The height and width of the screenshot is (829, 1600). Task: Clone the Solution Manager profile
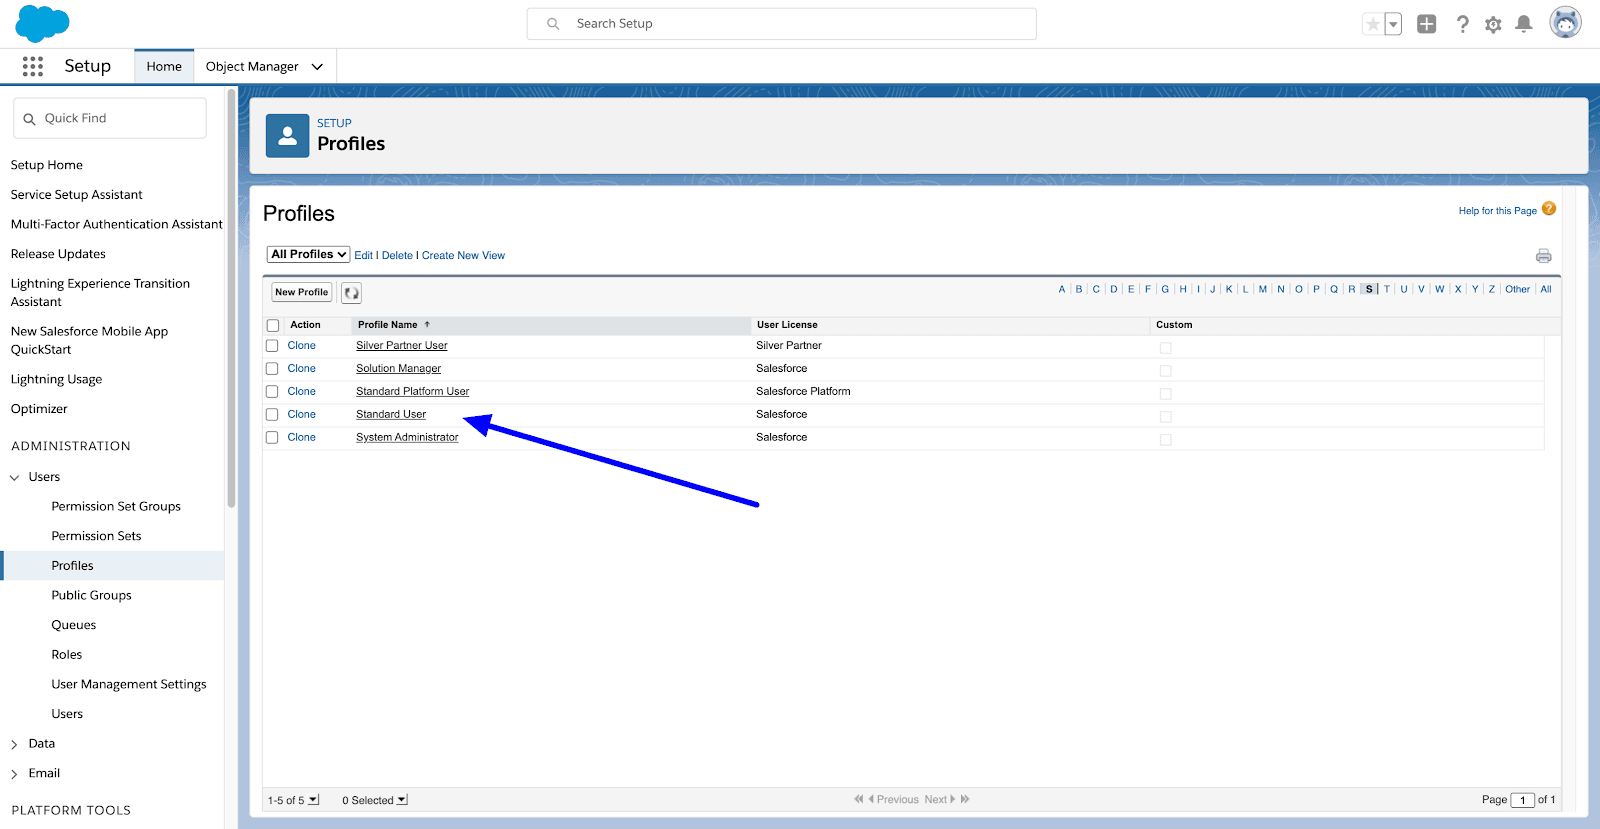coord(301,369)
